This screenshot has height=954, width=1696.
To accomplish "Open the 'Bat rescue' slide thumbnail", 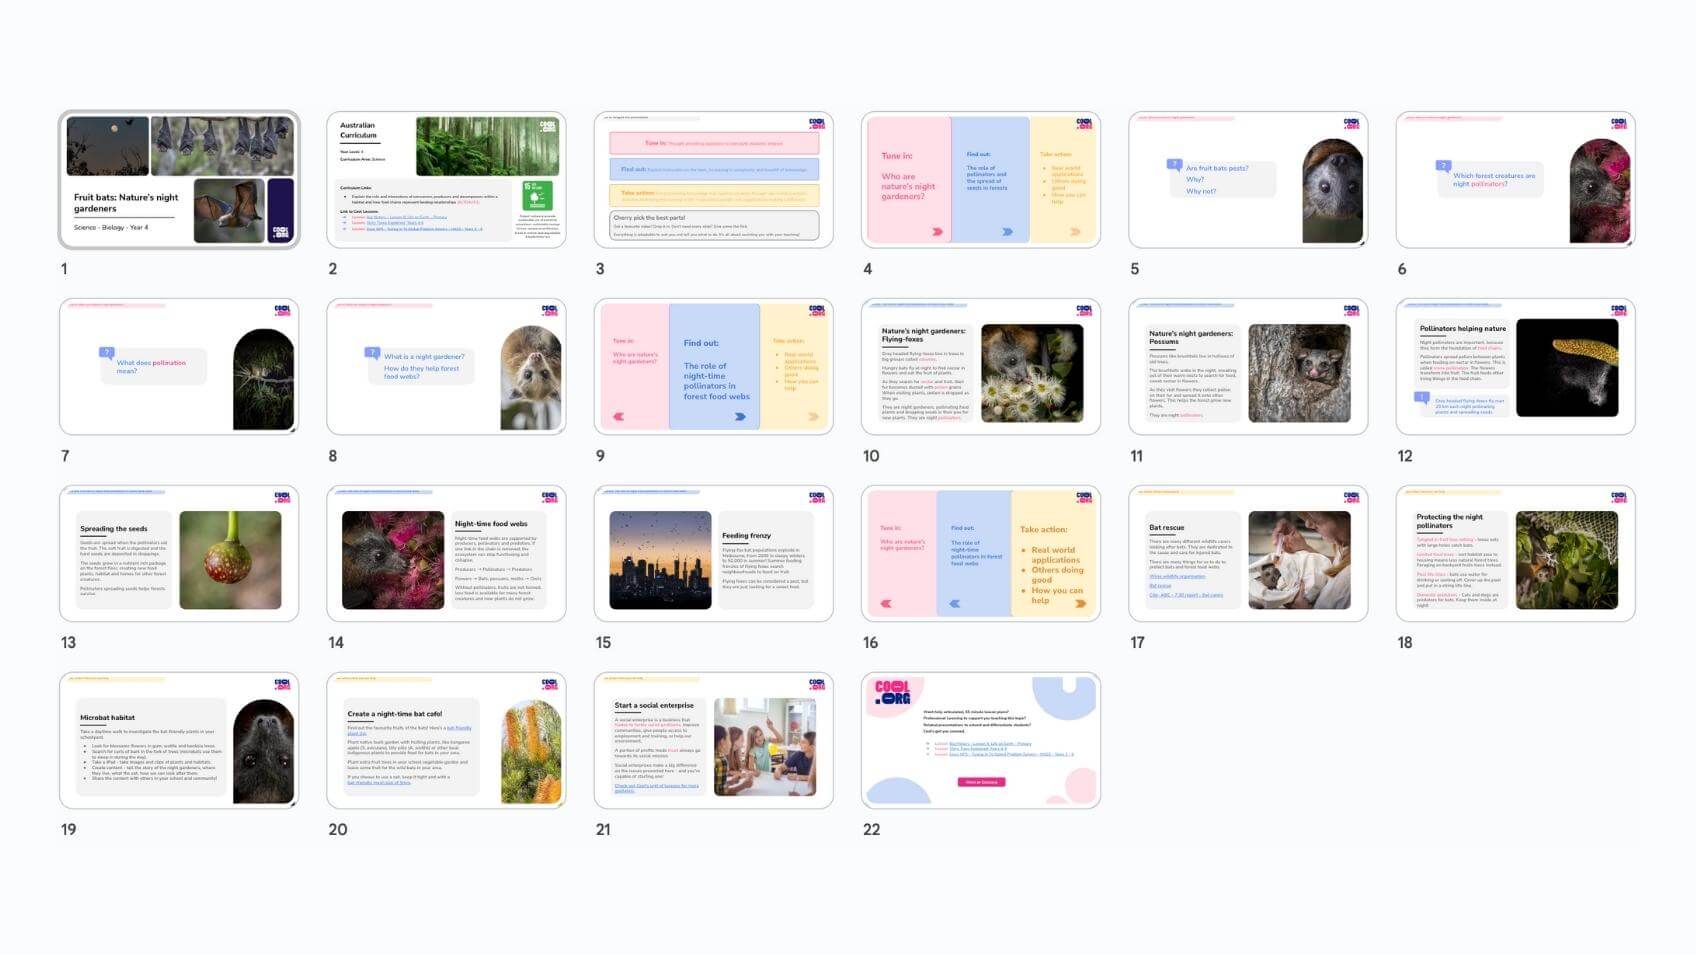I will click(1248, 554).
